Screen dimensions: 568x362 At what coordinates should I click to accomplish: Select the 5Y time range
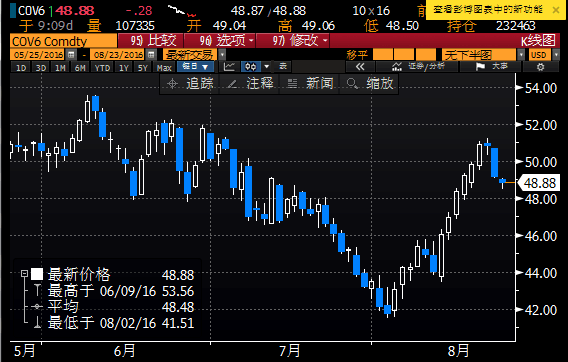[143, 67]
